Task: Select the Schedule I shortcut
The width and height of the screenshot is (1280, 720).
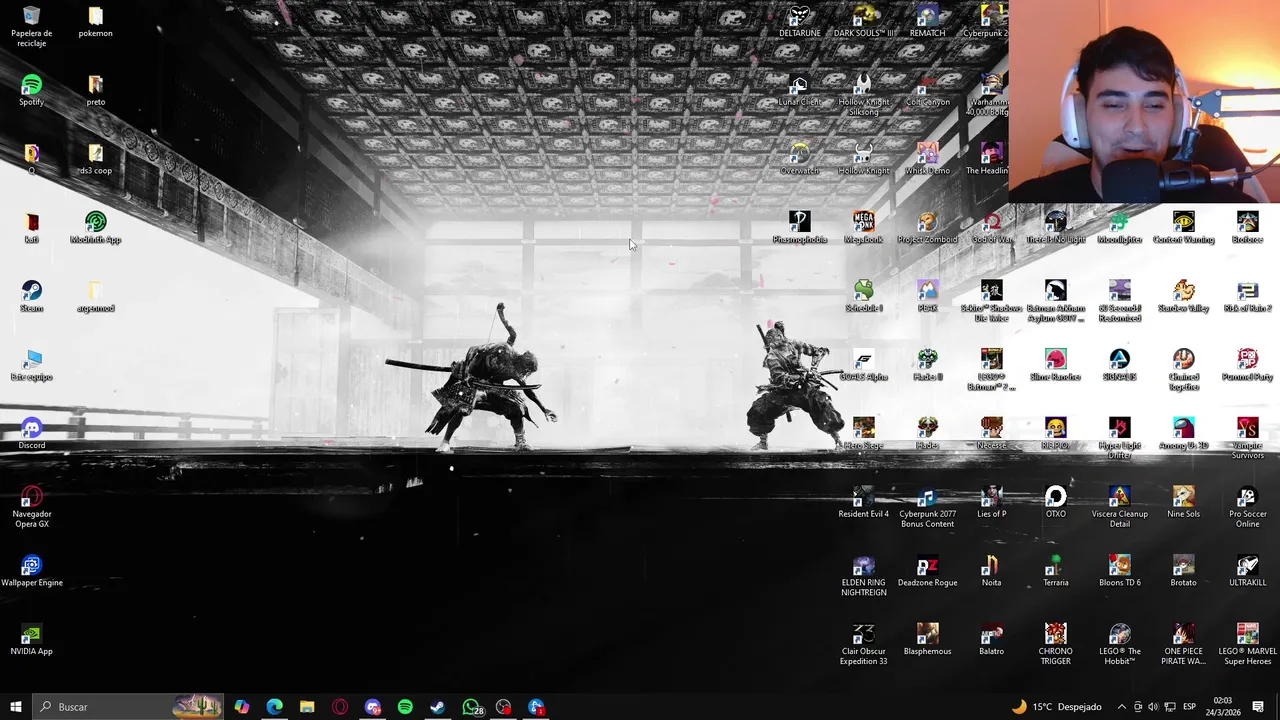Action: click(863, 296)
